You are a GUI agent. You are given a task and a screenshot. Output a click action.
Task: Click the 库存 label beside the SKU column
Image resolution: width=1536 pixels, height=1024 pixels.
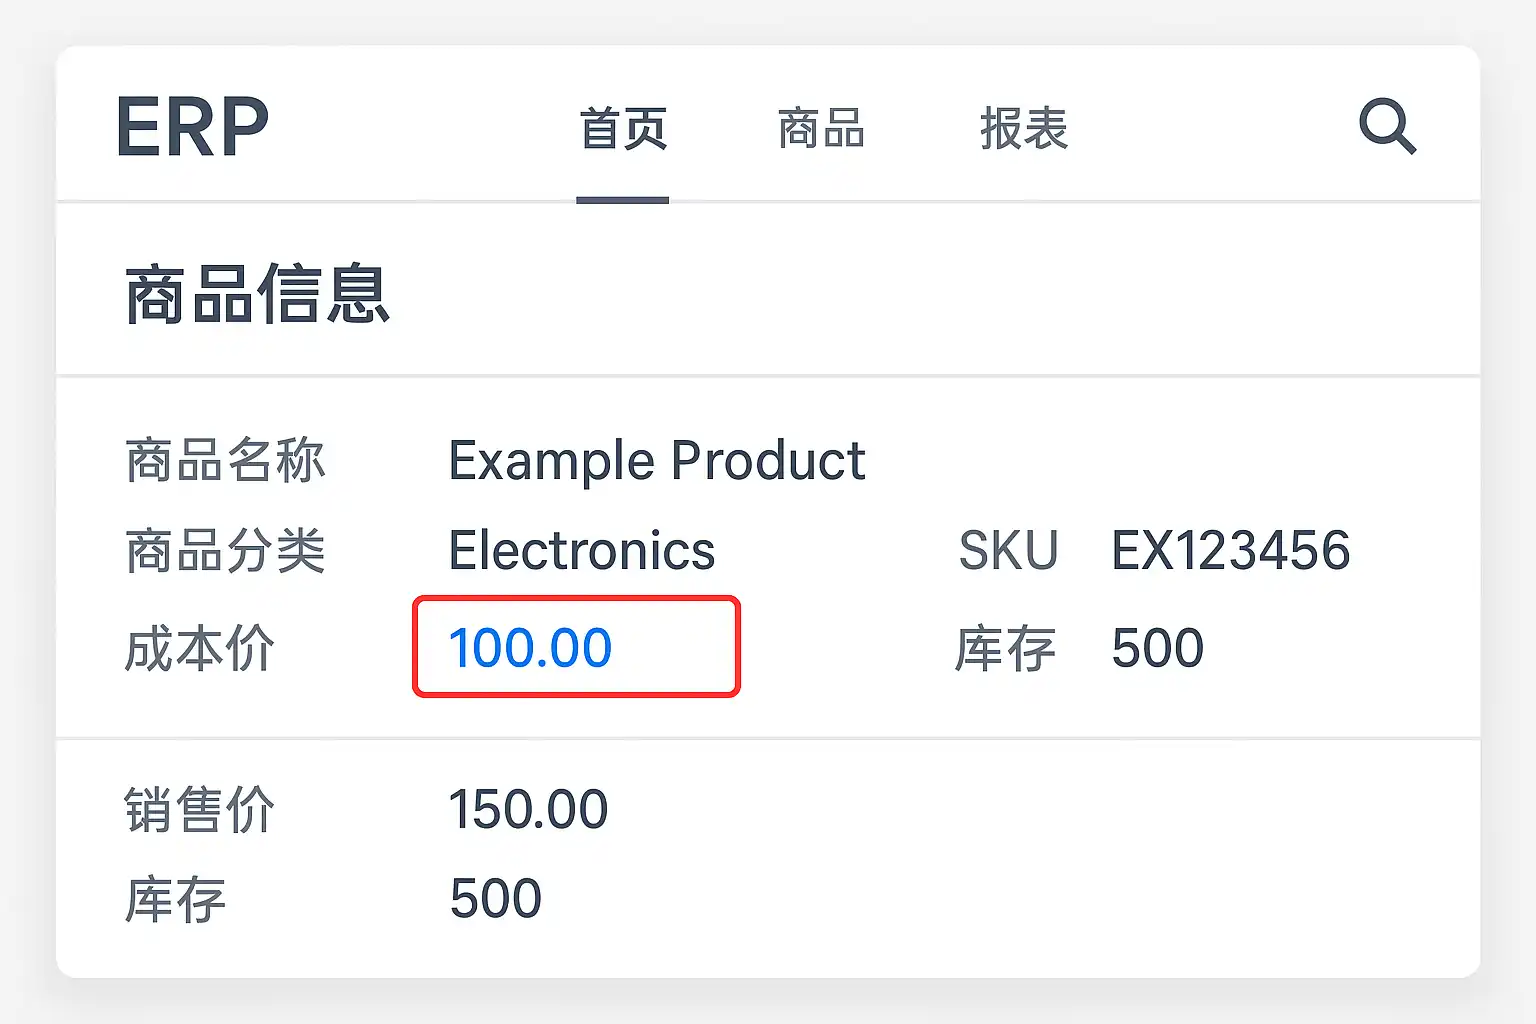tap(1005, 648)
